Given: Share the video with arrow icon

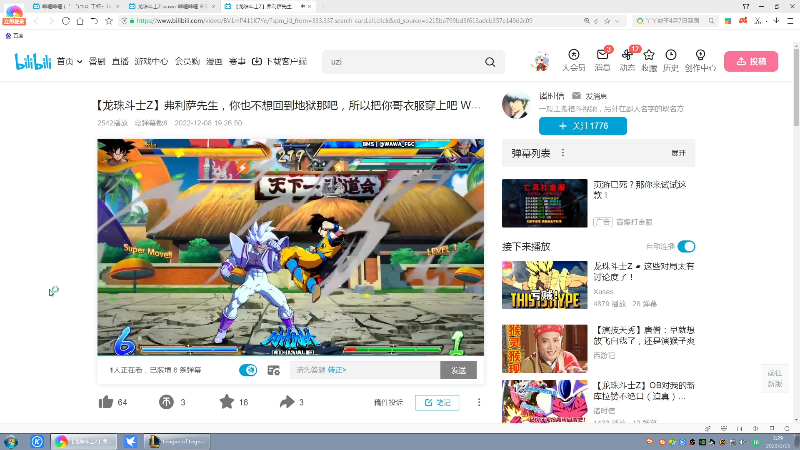Looking at the screenshot, I should pos(287,402).
